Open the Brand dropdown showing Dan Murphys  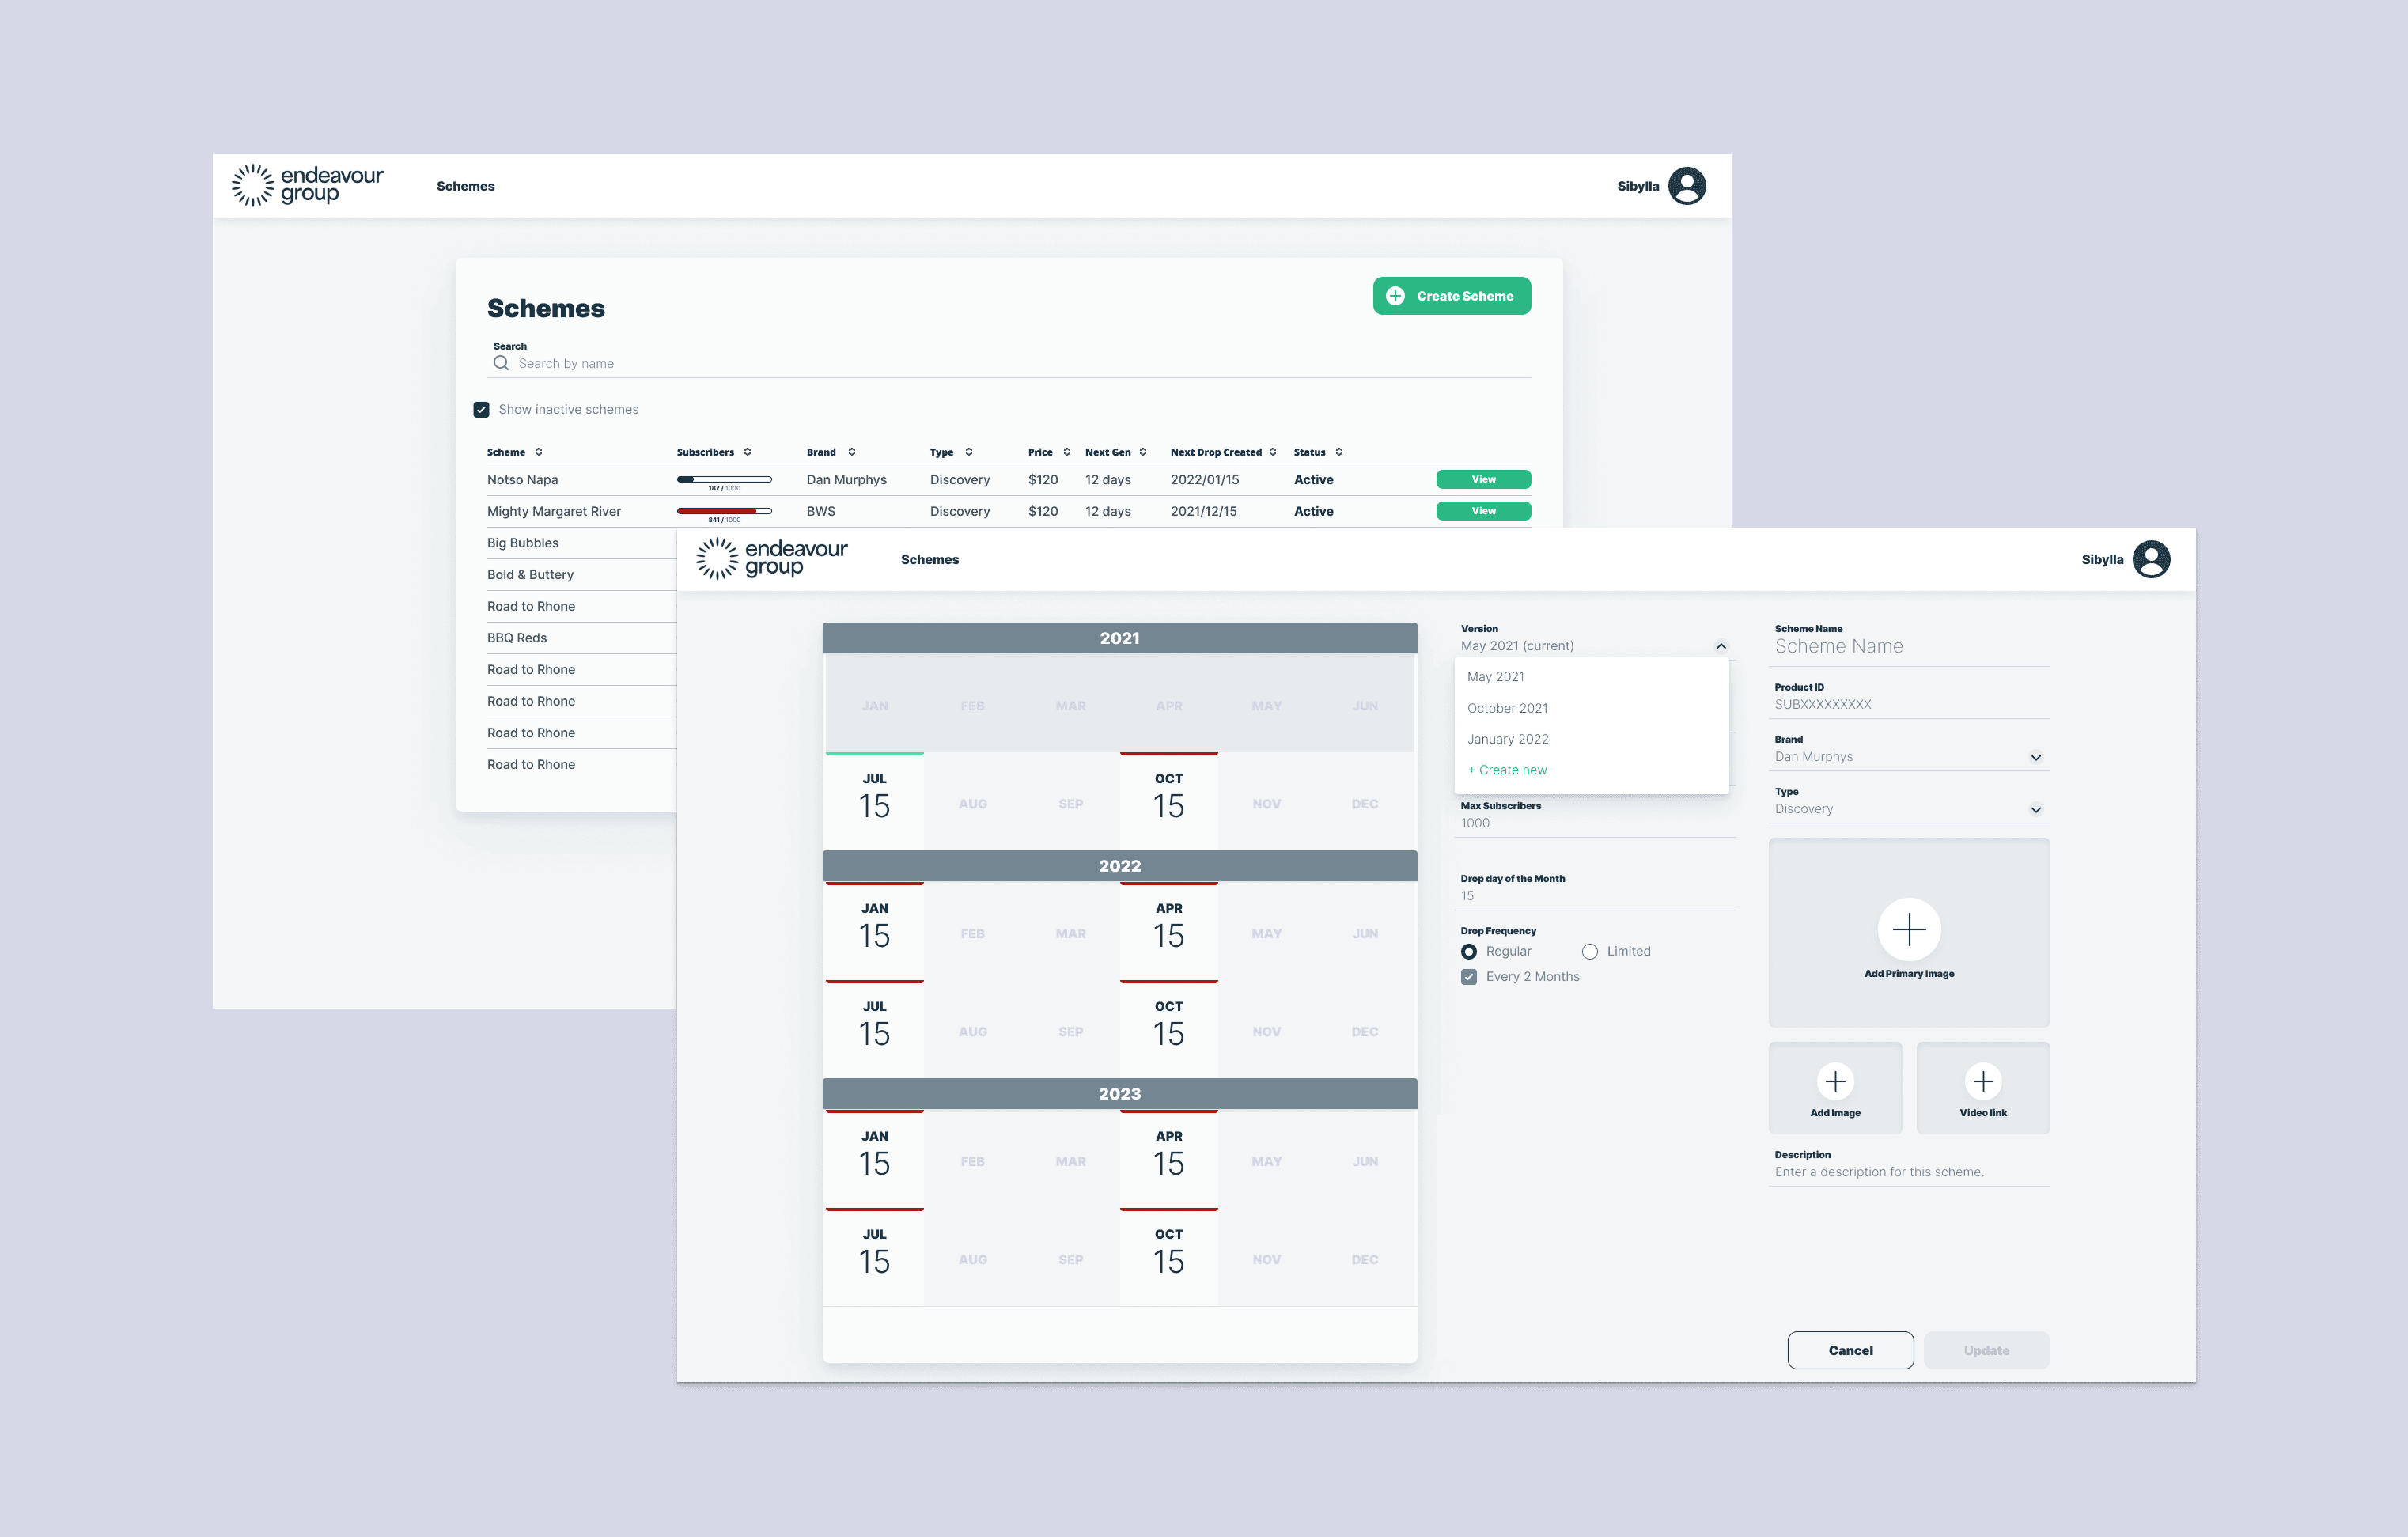[2036, 757]
